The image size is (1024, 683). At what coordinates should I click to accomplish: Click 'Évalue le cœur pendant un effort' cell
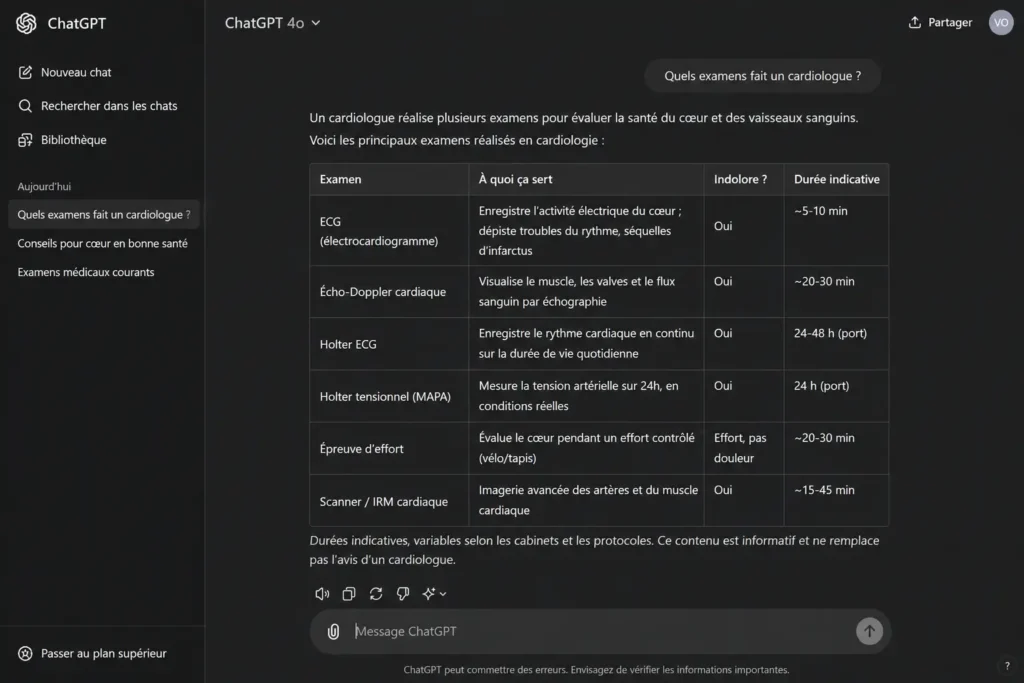point(586,448)
